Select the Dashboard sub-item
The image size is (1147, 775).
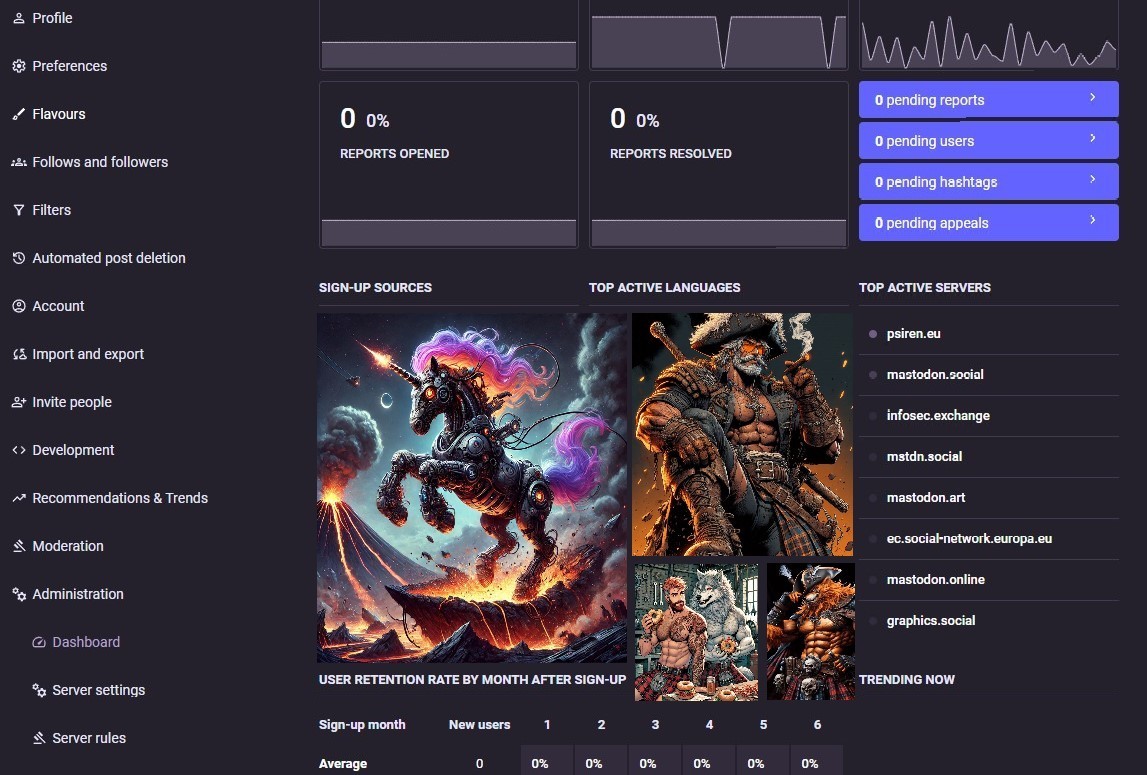pos(86,643)
